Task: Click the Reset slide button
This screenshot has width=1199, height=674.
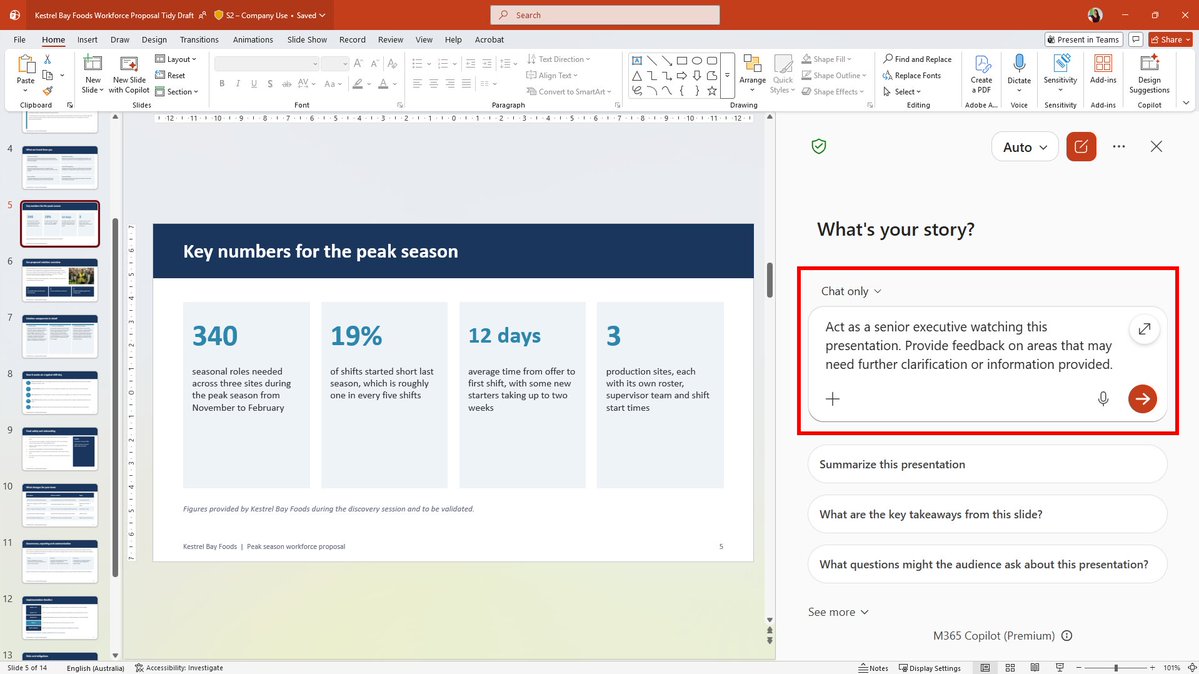Action: point(171,75)
